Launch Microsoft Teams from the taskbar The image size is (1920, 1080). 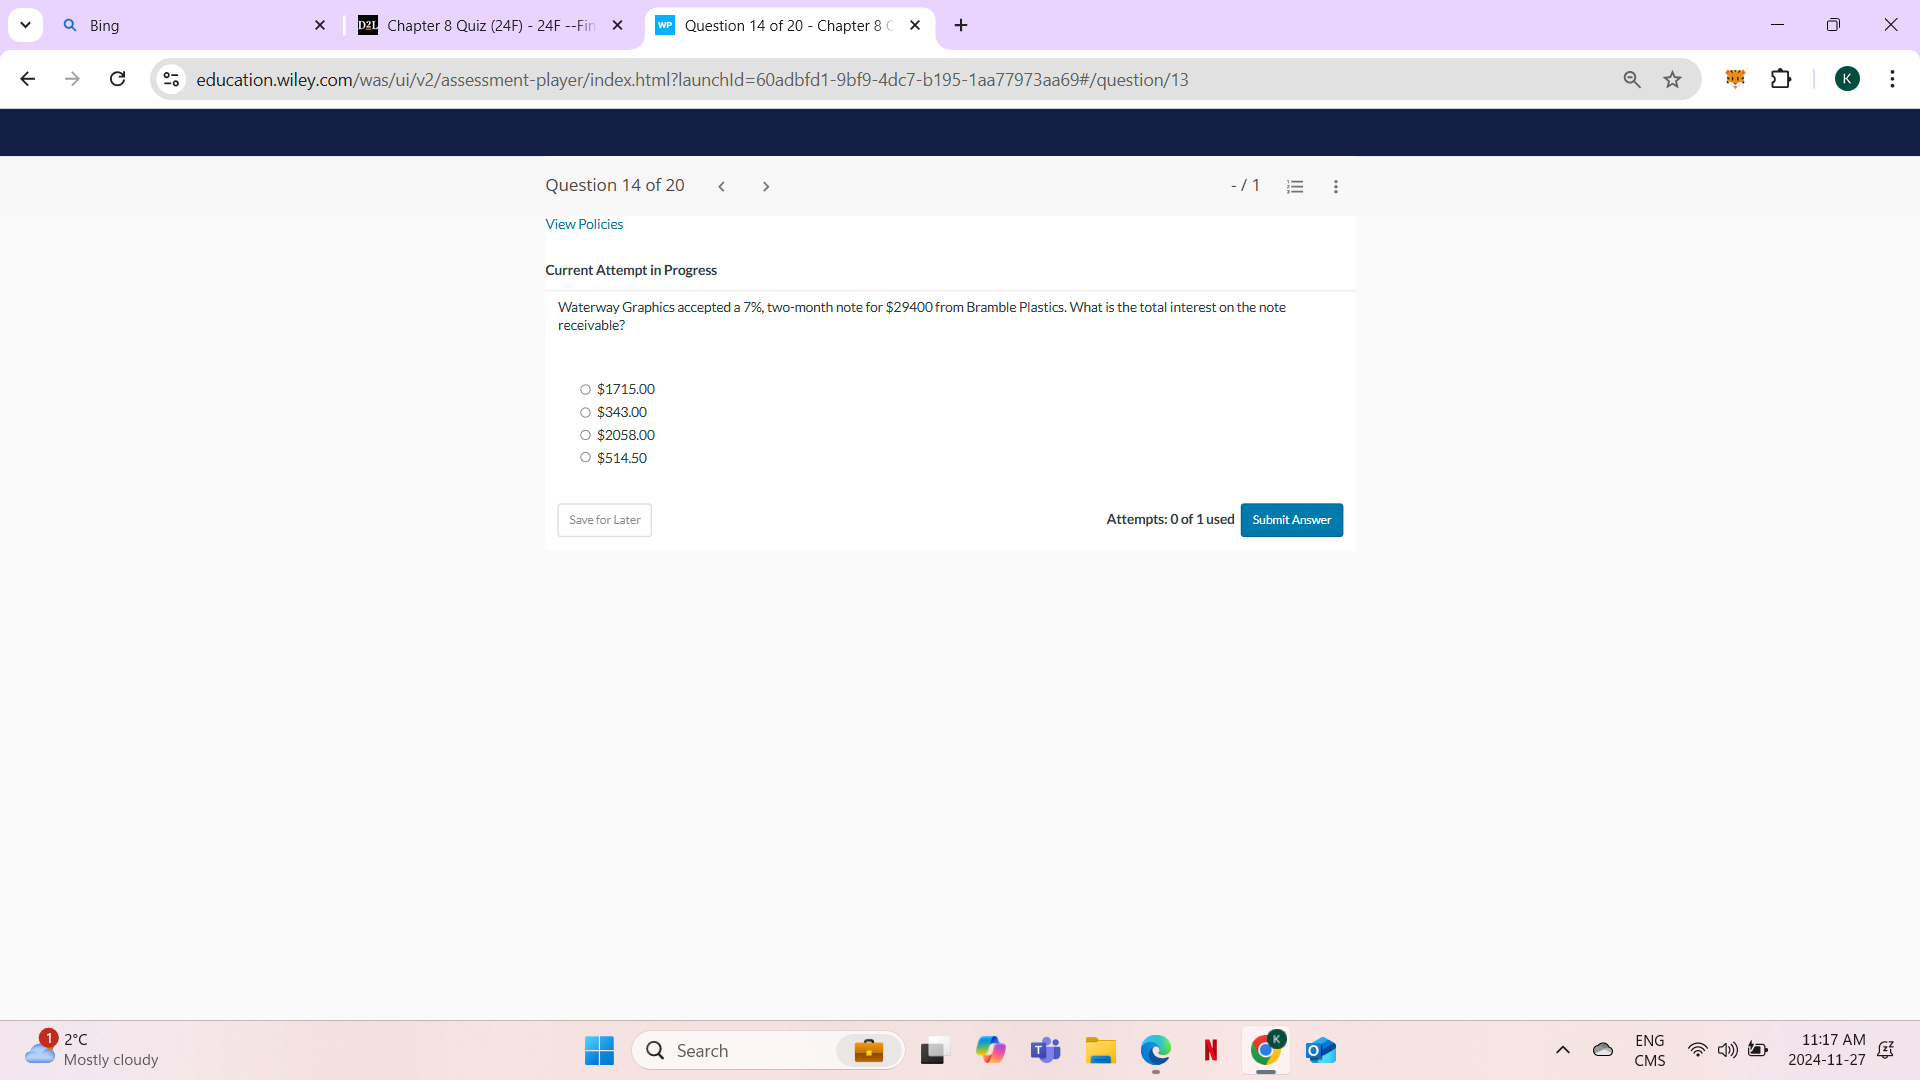click(1045, 1050)
